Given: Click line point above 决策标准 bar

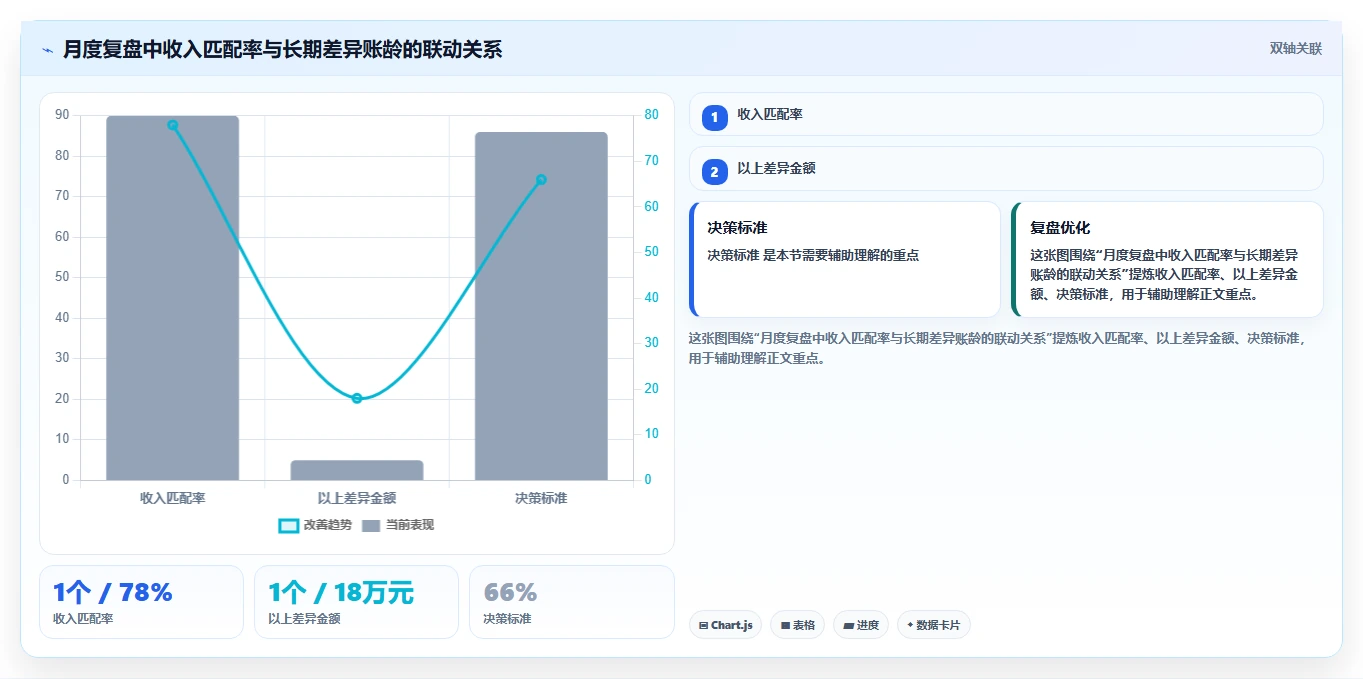Looking at the screenshot, I should [541, 180].
